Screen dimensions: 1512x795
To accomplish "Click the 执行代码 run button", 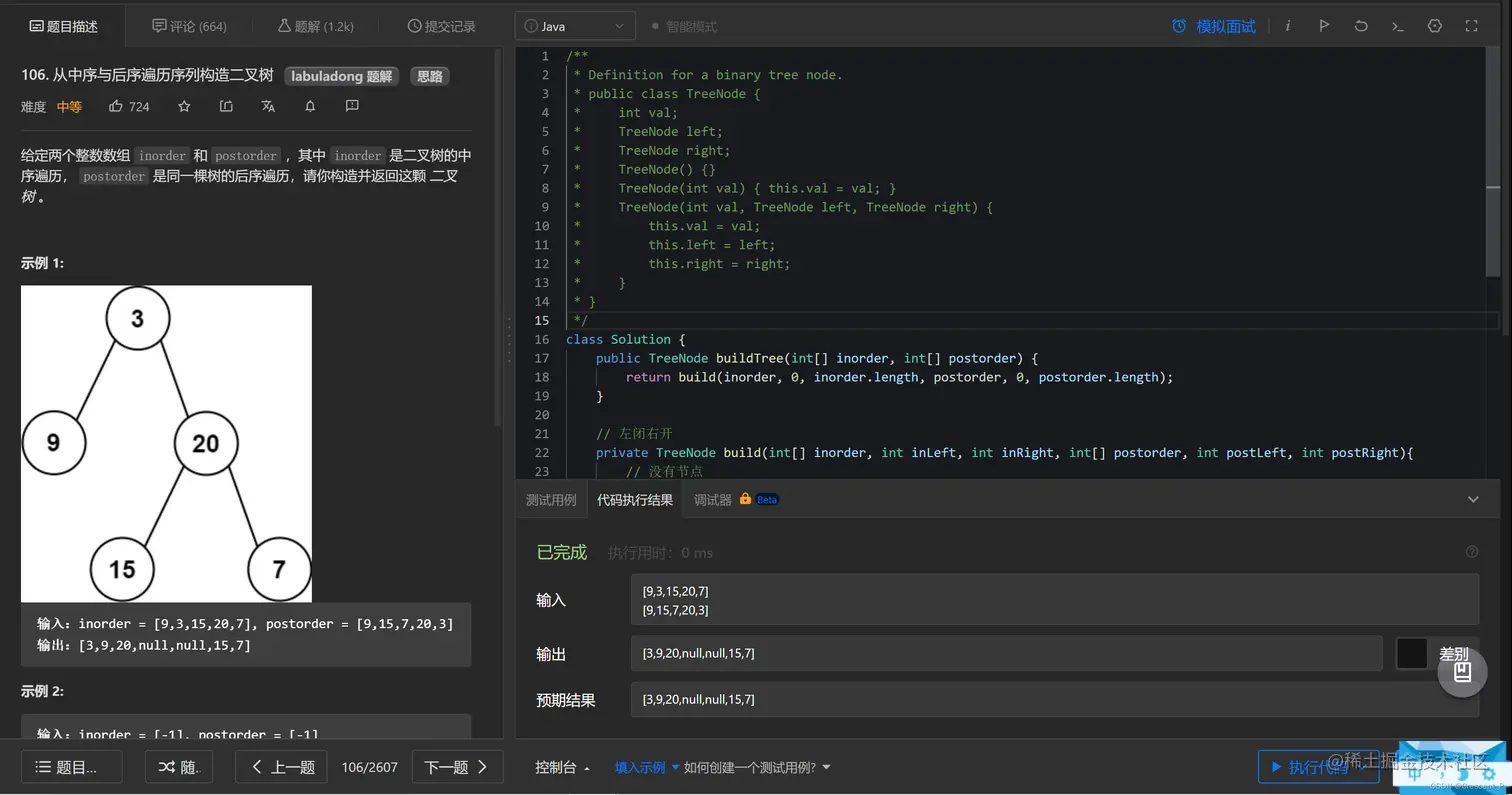I will [x=1318, y=767].
